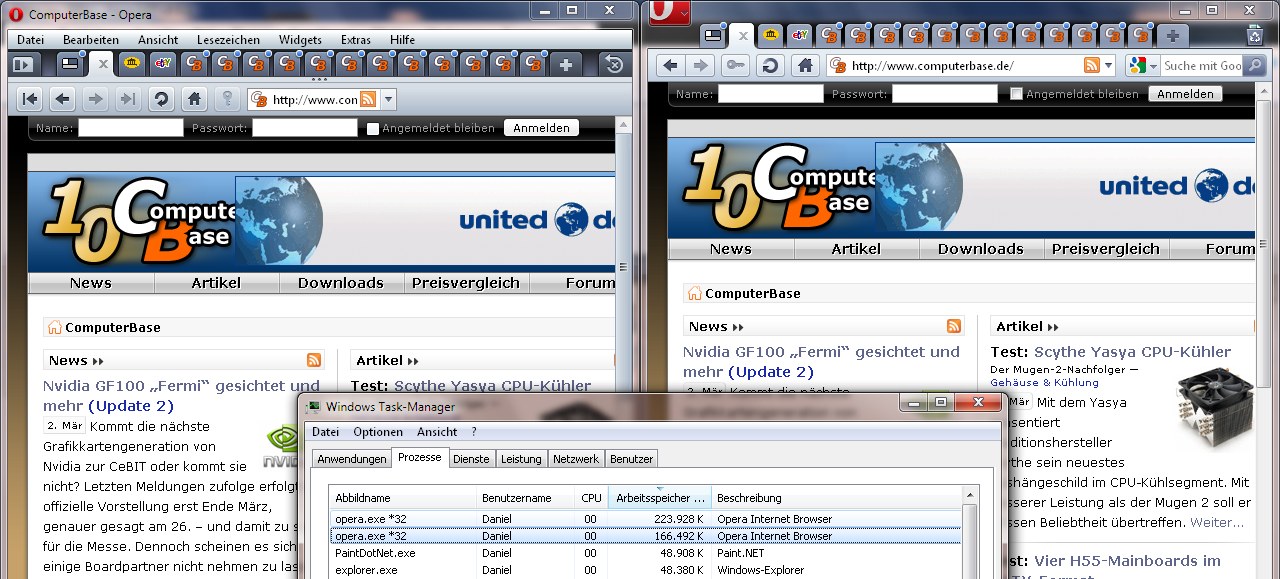The image size is (1280, 579).
Task: Click Anmelden in the menu-bar Opera window
Action: [x=541, y=128]
